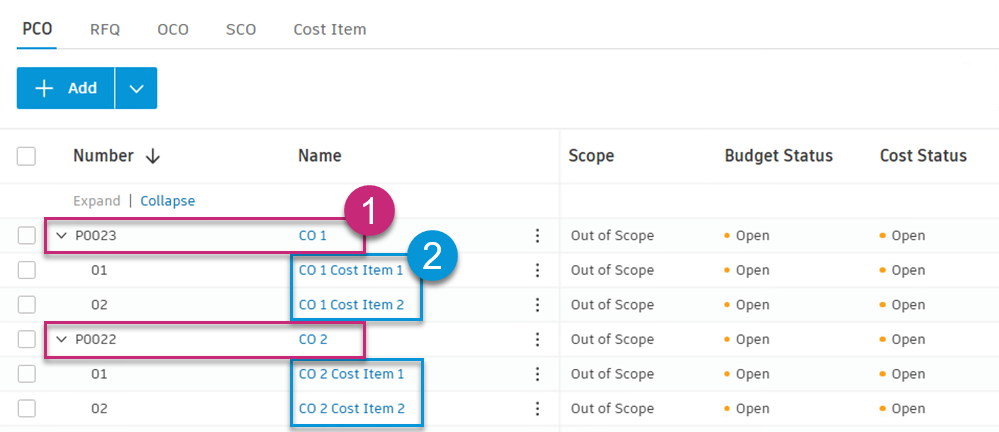Click the Add button
The height and width of the screenshot is (432, 999).
(x=66, y=88)
